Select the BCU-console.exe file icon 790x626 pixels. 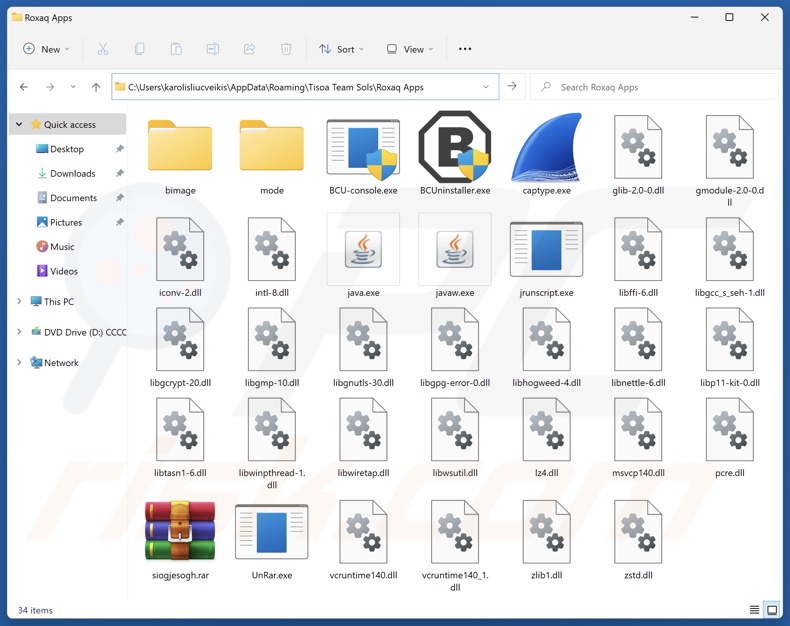[363, 149]
